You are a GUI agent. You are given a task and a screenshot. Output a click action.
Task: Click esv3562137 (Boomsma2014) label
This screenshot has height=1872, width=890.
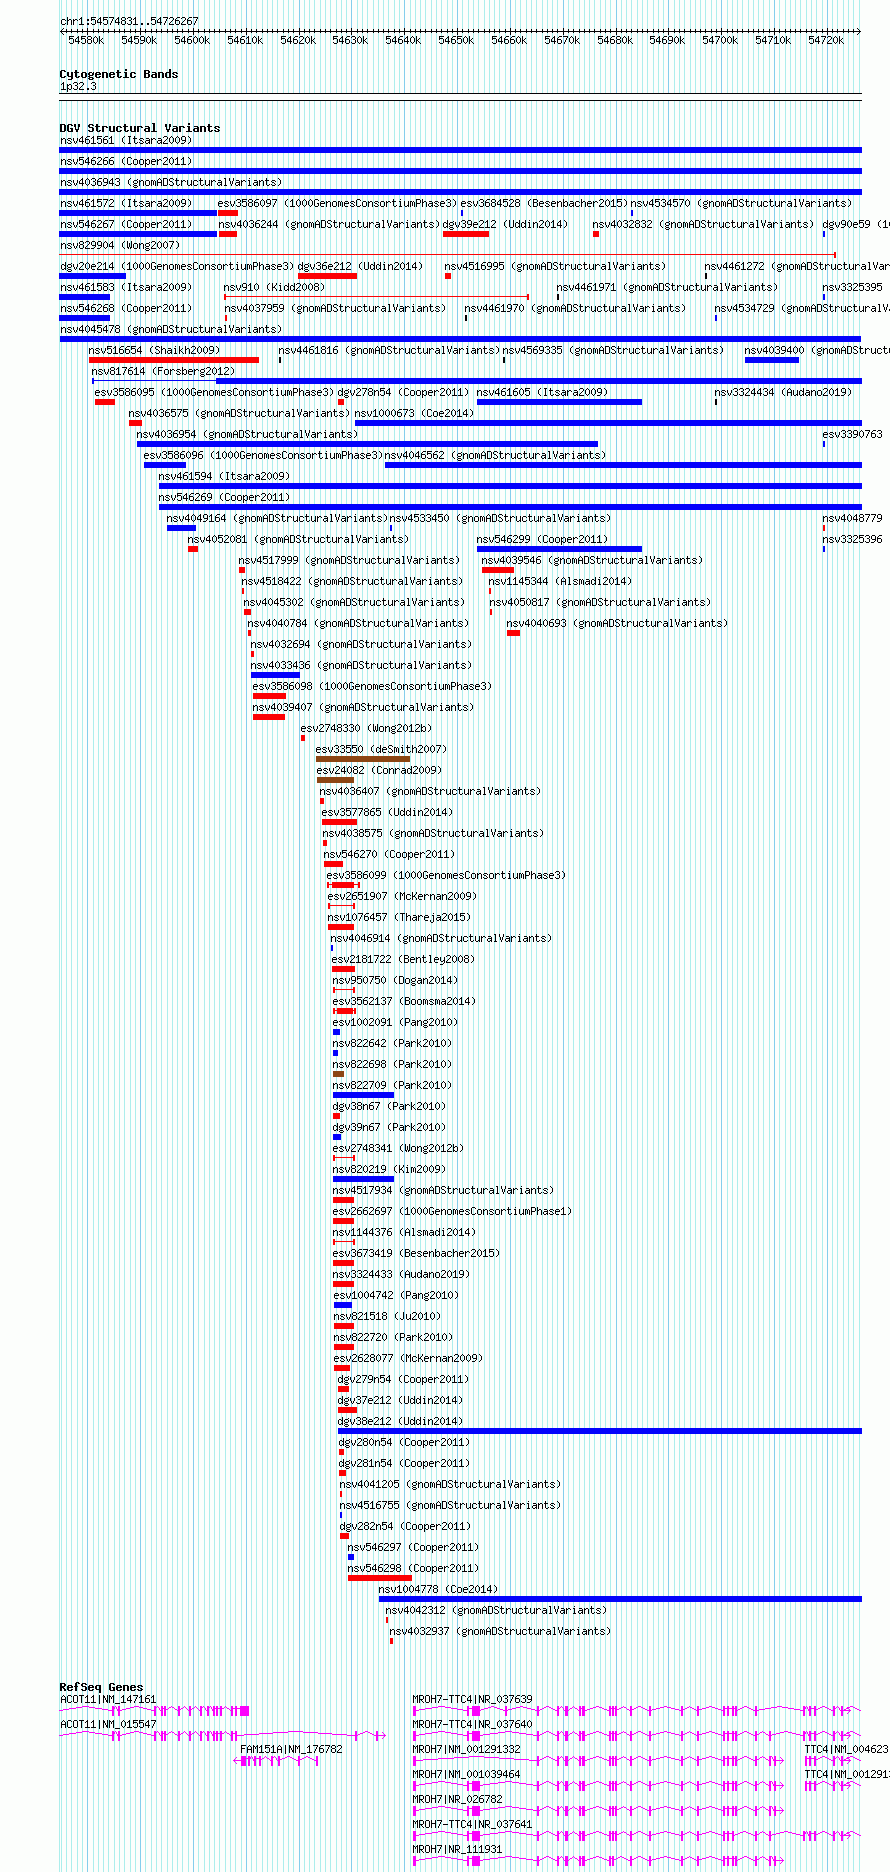(x=404, y=1002)
